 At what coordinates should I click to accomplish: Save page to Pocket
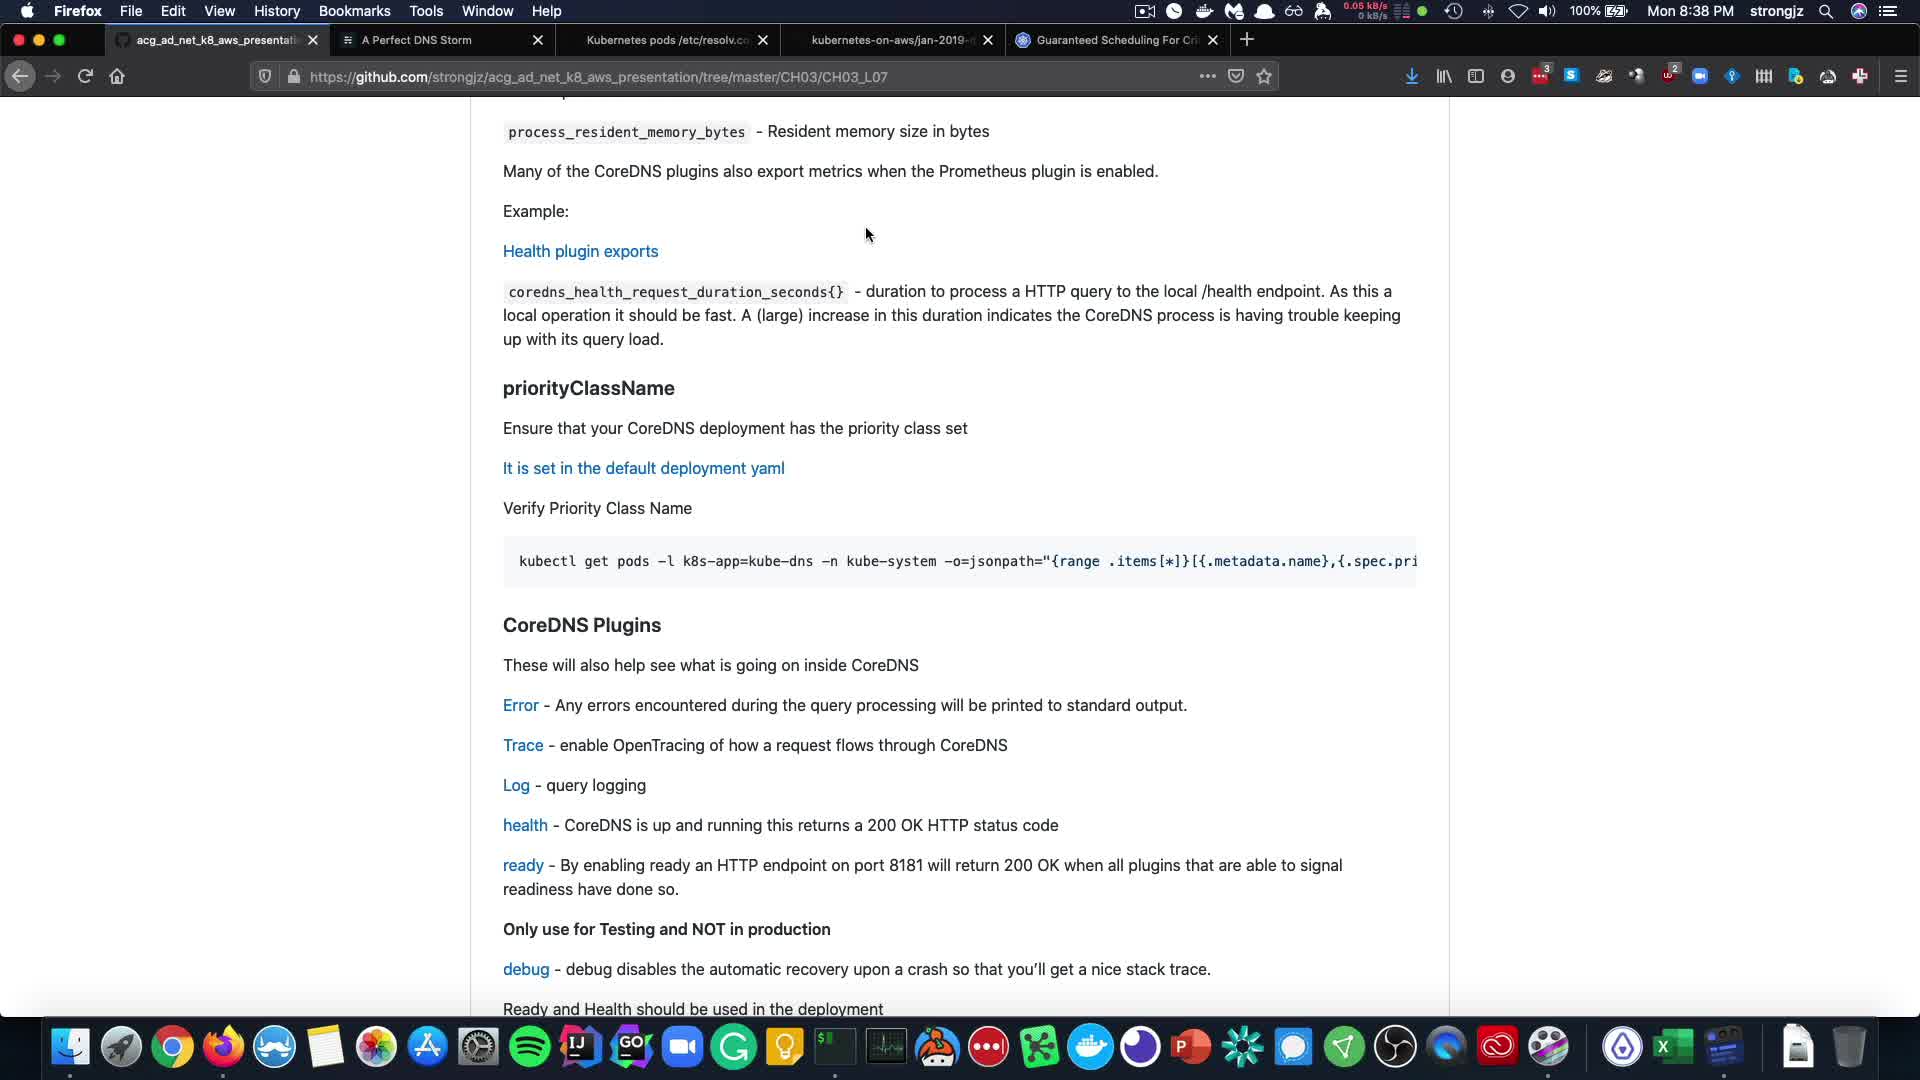pyautogui.click(x=1236, y=76)
